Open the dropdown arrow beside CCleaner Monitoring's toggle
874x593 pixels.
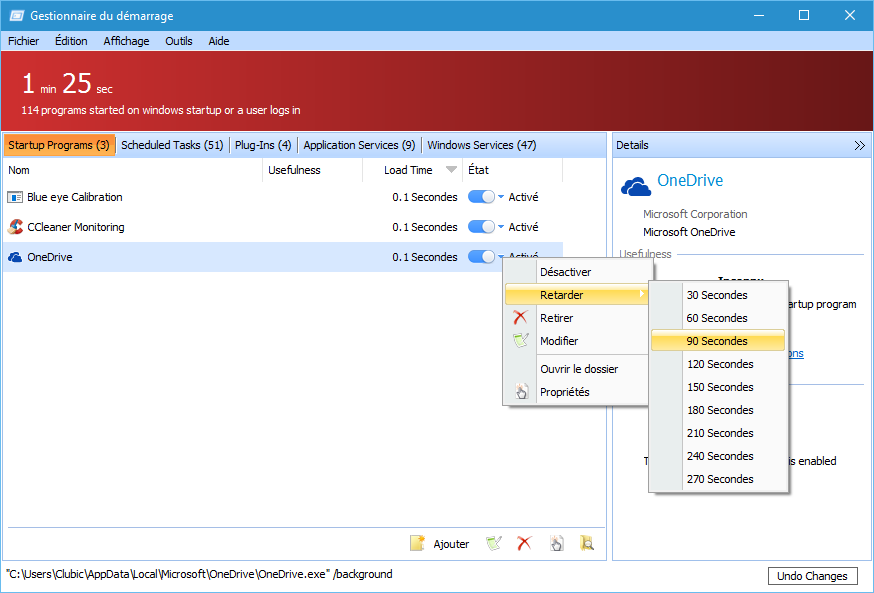[x=501, y=228]
